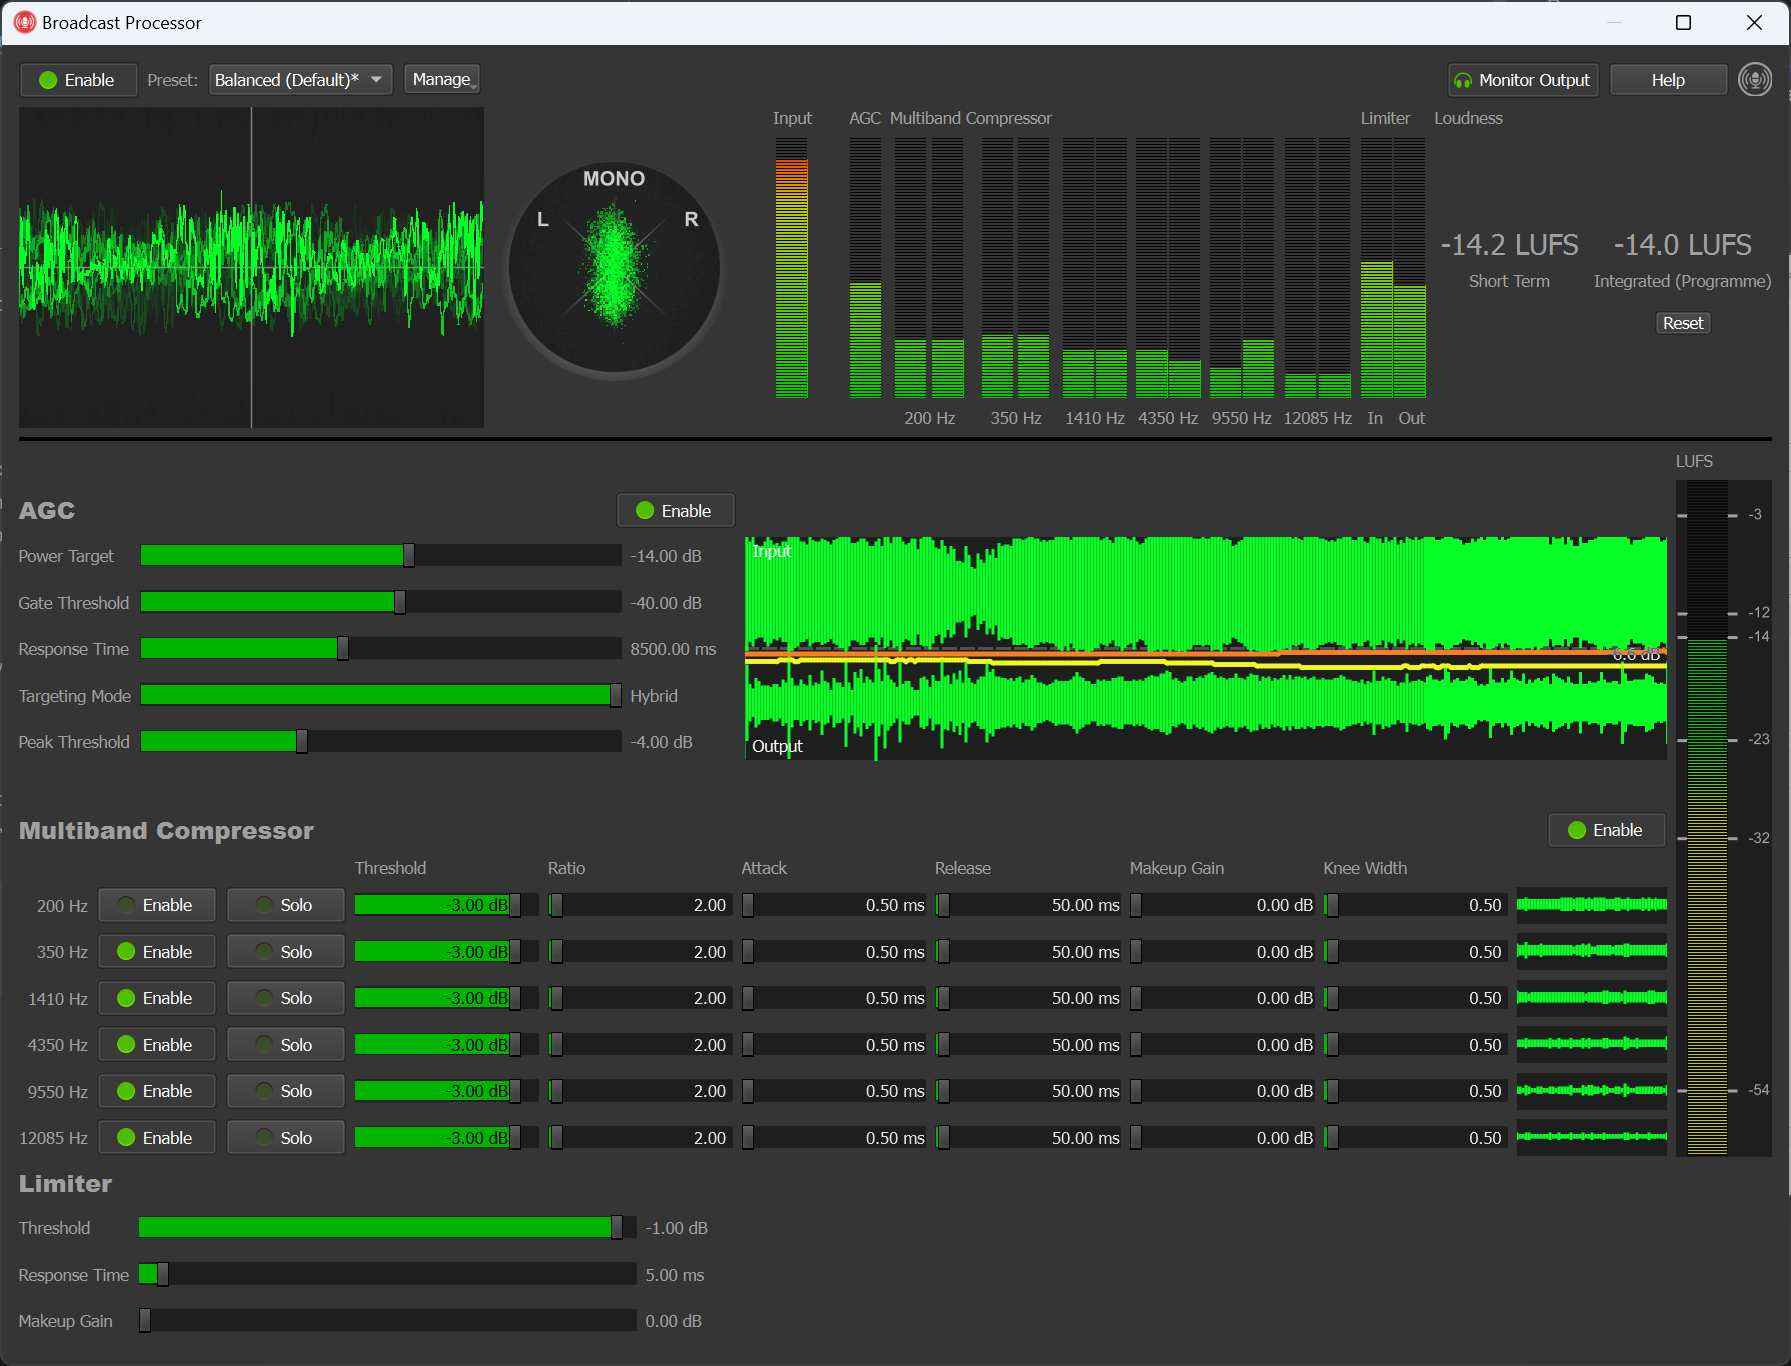Open the Manage menu button
Viewport: 1791px width, 1366px height.
(x=442, y=79)
